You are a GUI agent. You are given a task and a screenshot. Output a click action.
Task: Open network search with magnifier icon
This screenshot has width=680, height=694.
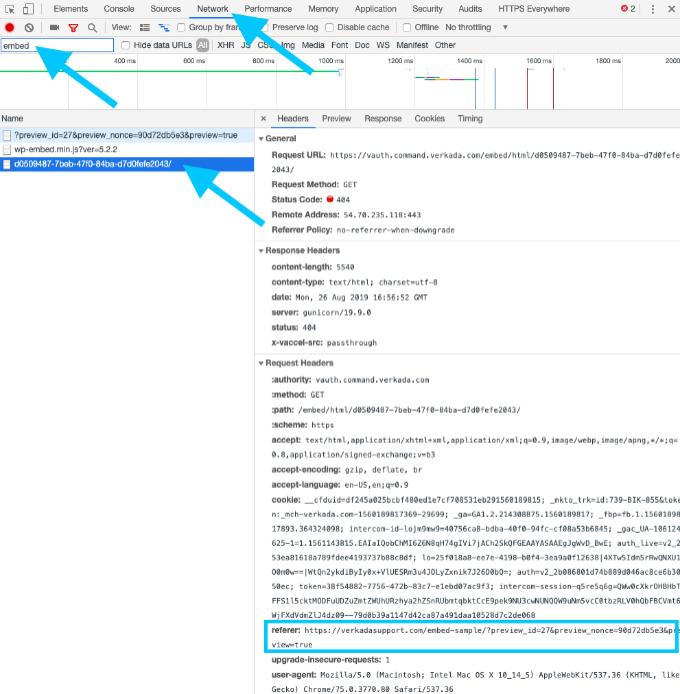pos(92,27)
